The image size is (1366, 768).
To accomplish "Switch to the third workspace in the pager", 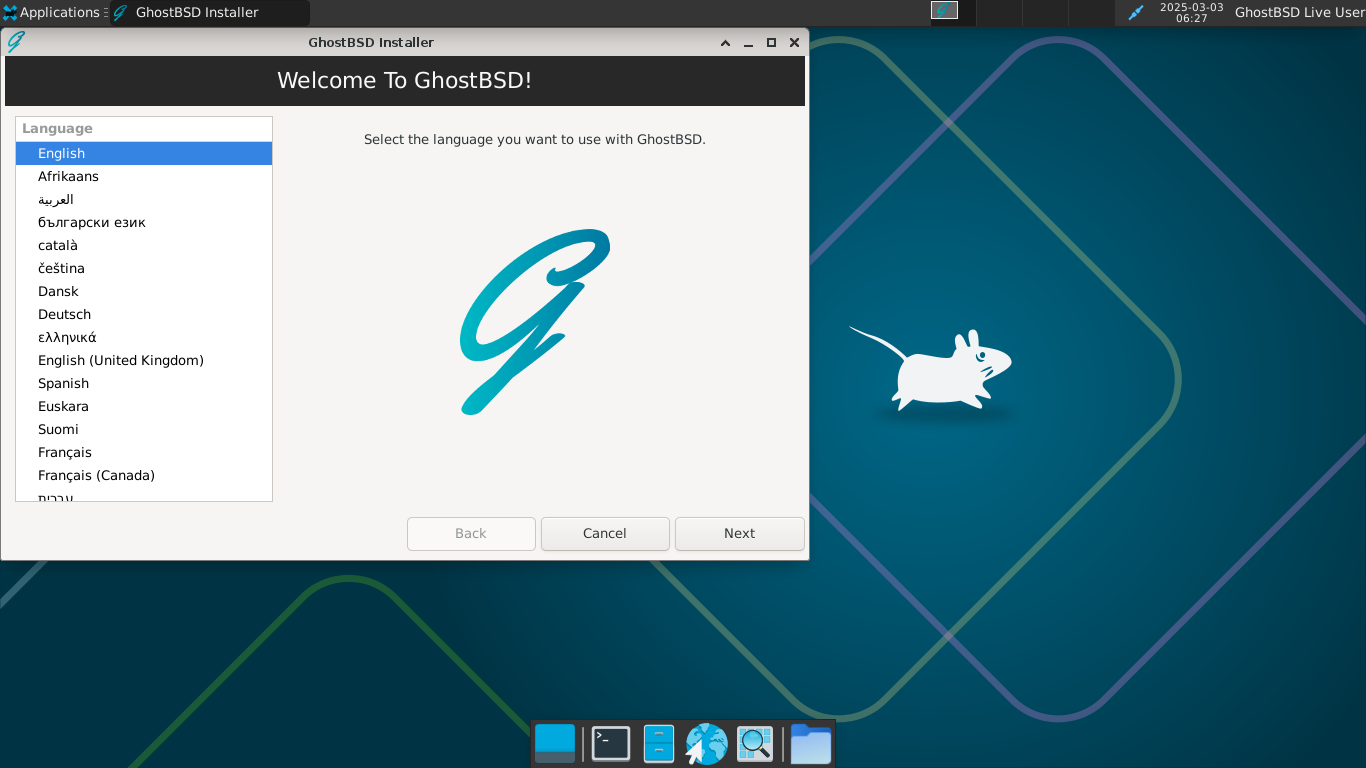I will 1044,13.
